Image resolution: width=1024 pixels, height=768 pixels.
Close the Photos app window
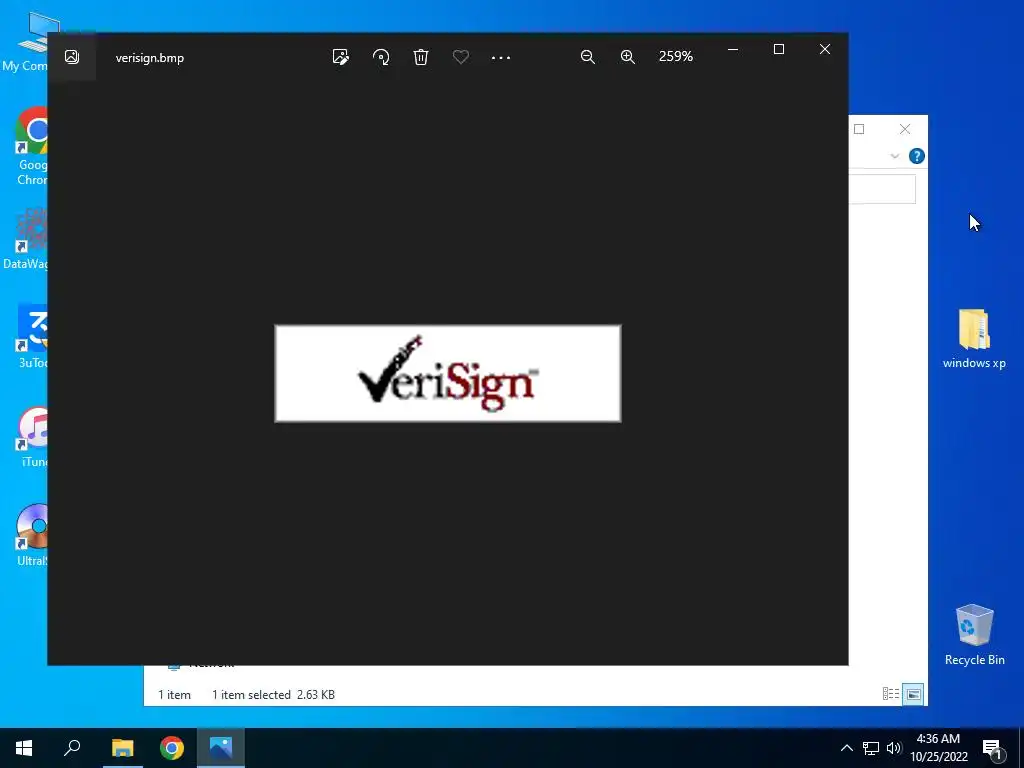(x=825, y=50)
